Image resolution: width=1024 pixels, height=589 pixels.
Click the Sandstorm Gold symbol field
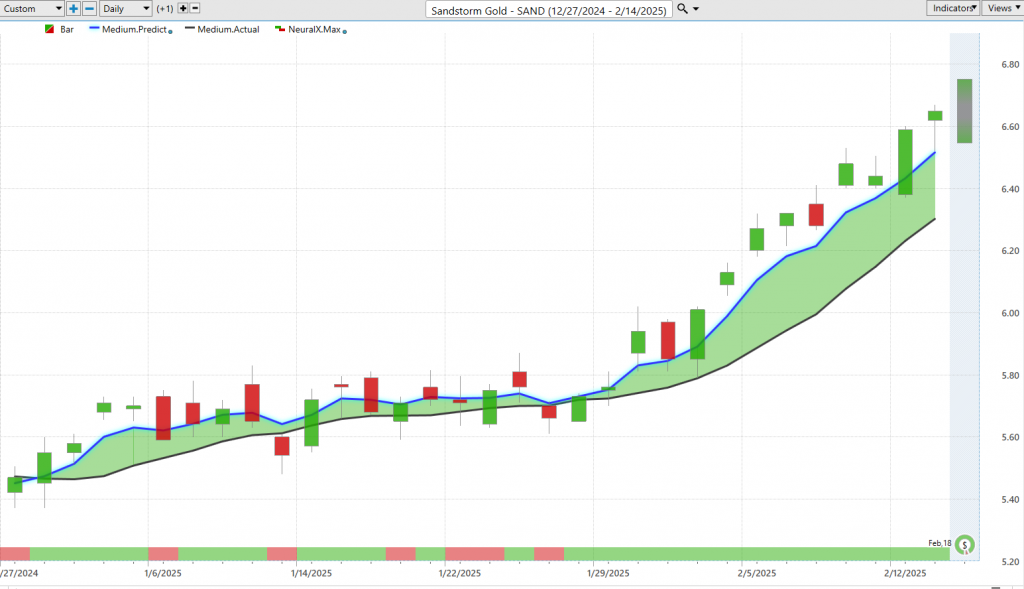coord(549,10)
